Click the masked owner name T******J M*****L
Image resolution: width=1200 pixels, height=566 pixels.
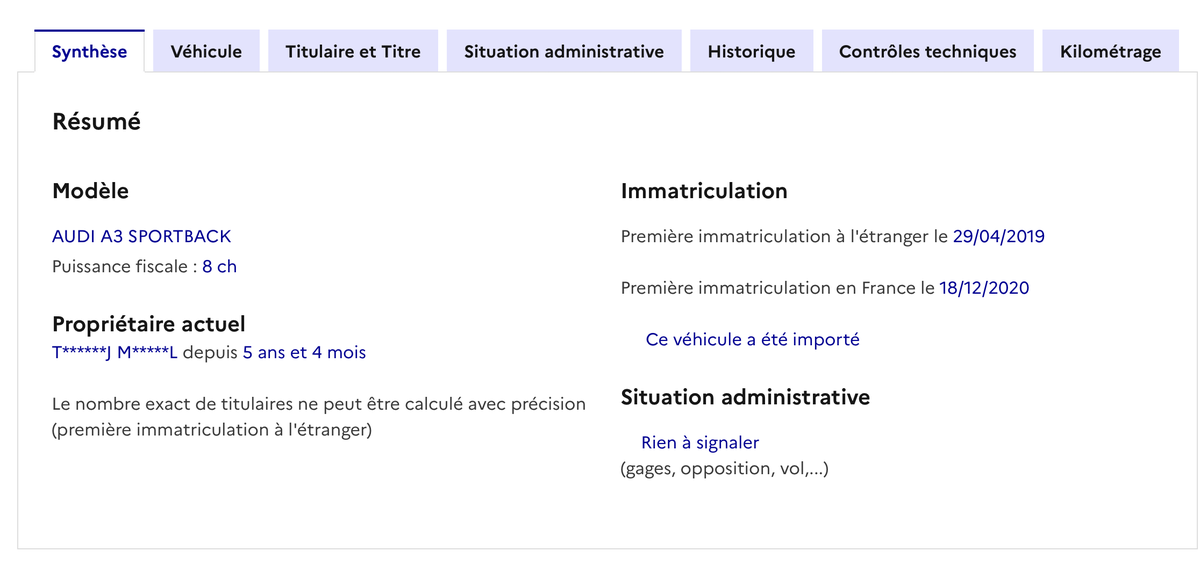(x=114, y=353)
